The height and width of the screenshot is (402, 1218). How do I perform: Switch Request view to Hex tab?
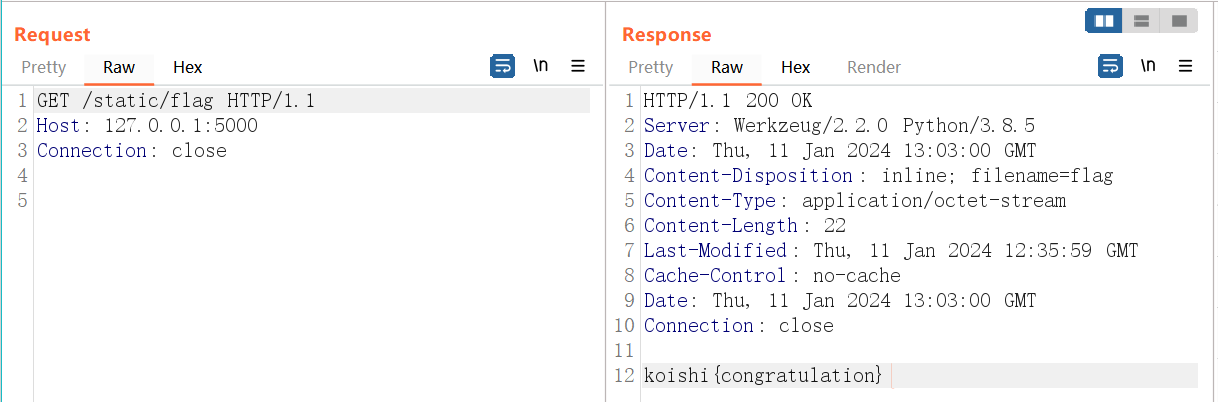[x=187, y=67]
